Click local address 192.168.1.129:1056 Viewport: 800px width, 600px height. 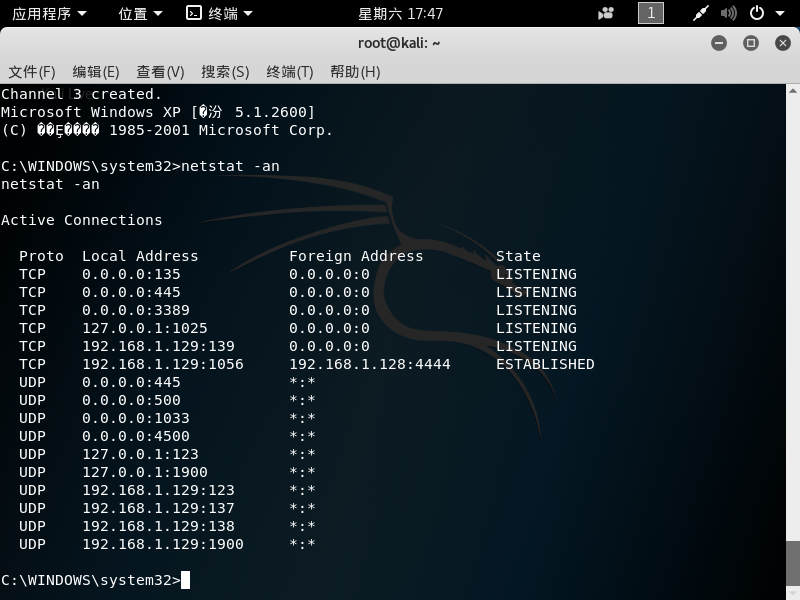(163, 364)
